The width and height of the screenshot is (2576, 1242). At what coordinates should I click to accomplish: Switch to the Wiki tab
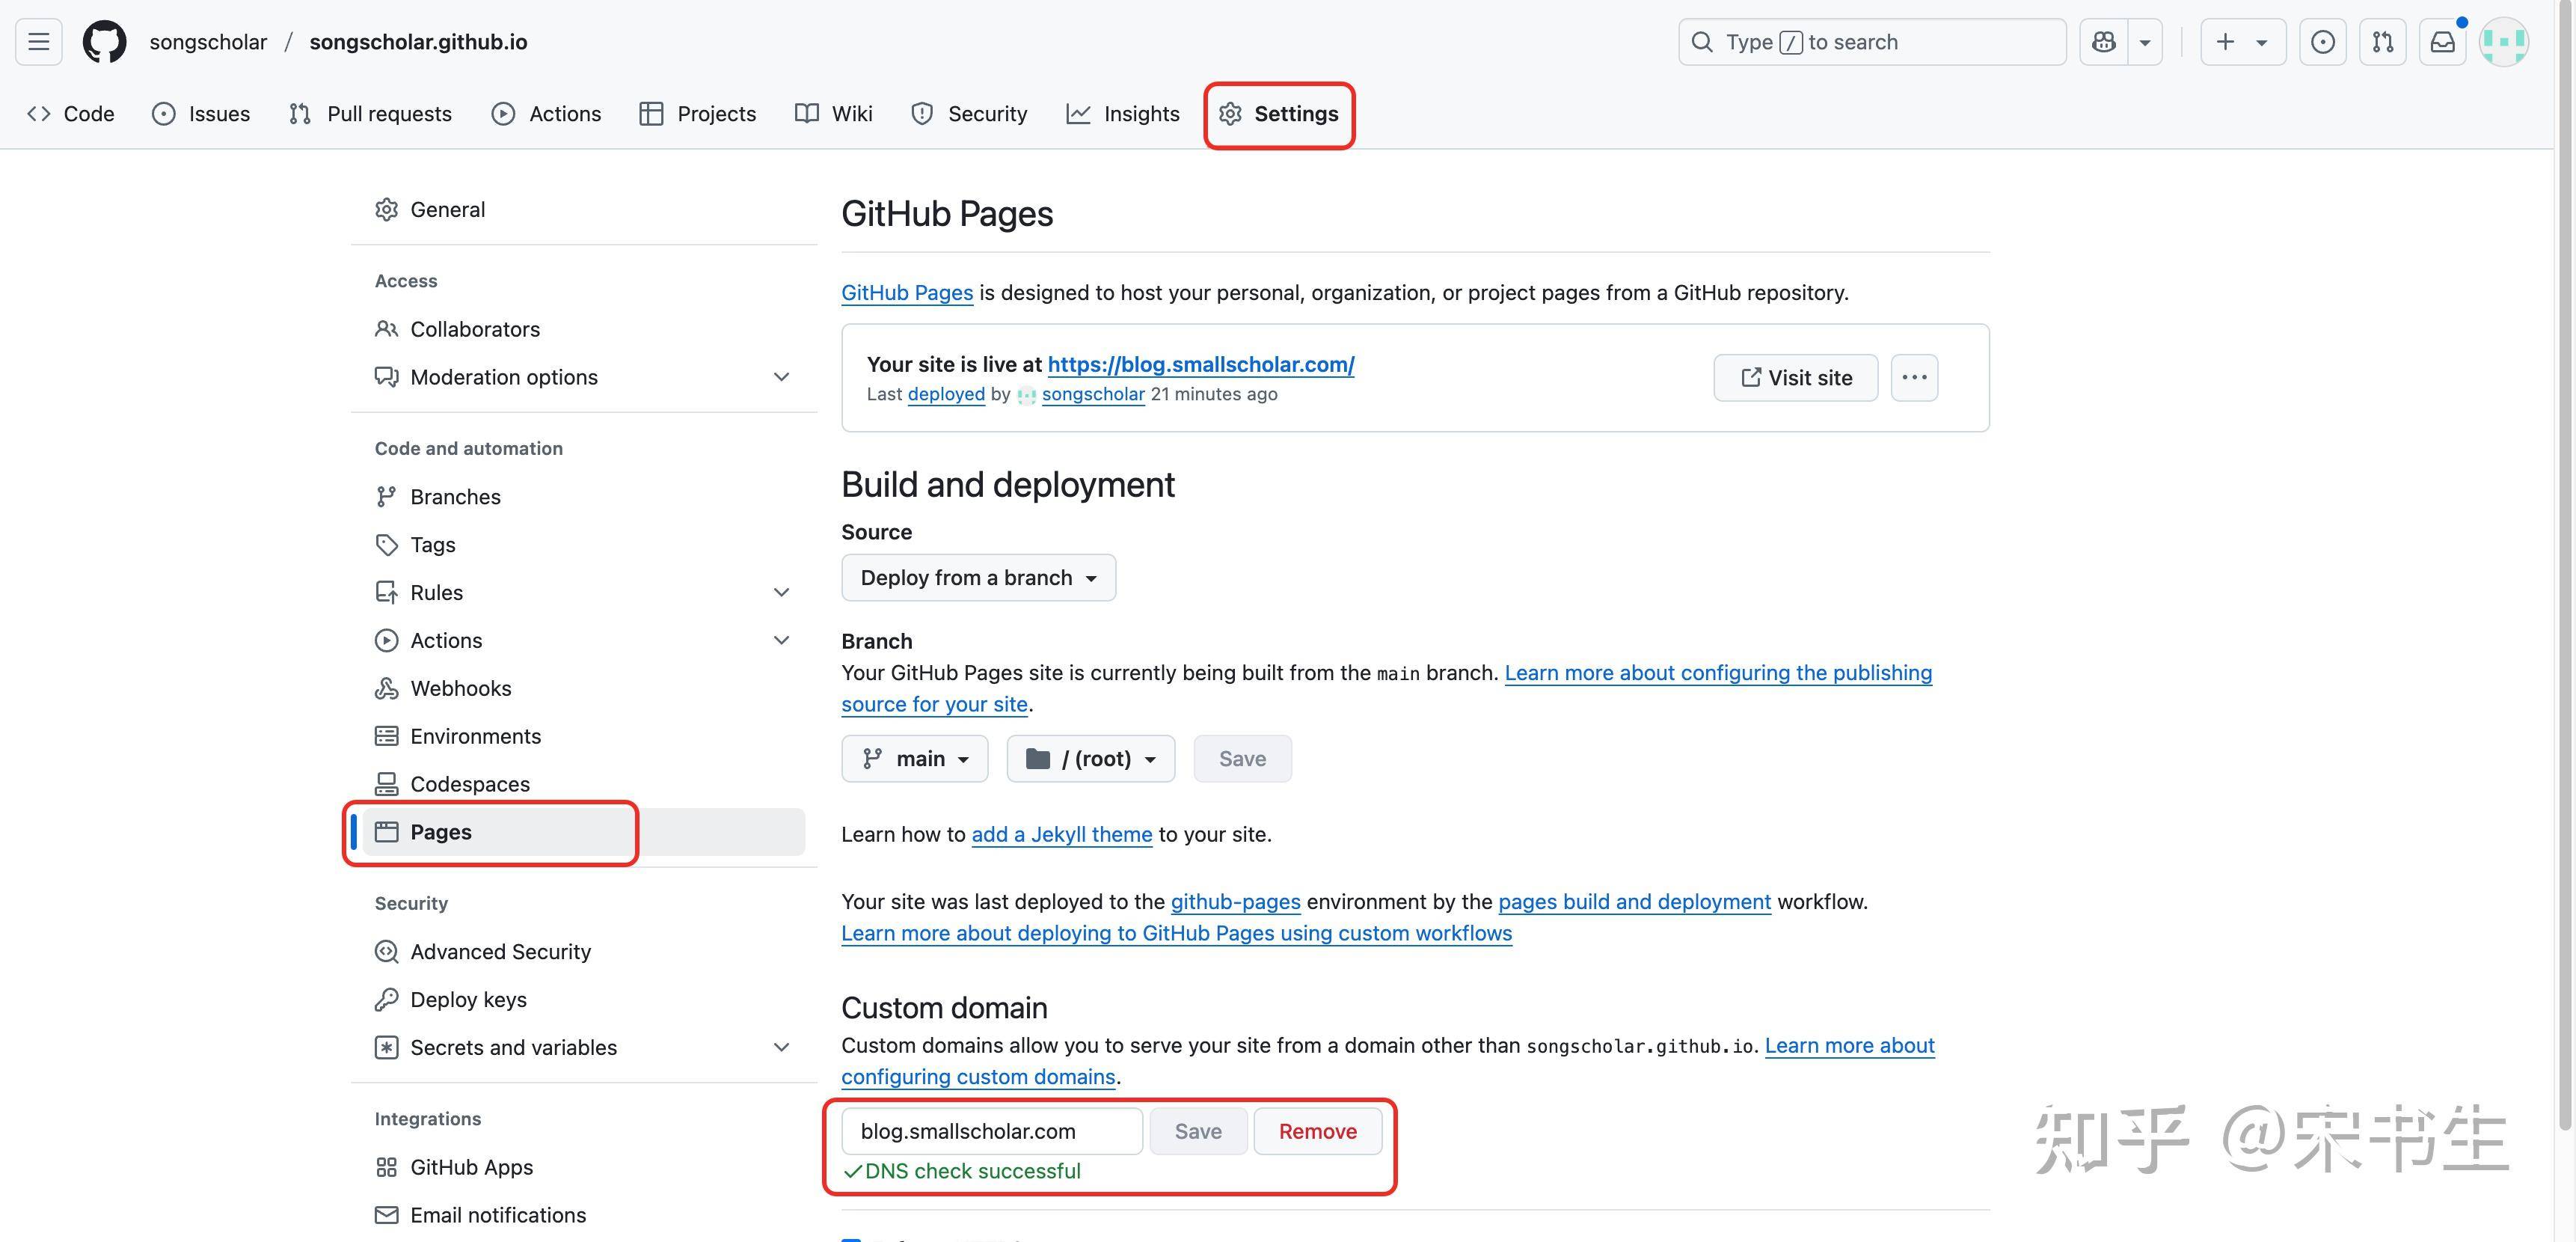[x=834, y=114]
